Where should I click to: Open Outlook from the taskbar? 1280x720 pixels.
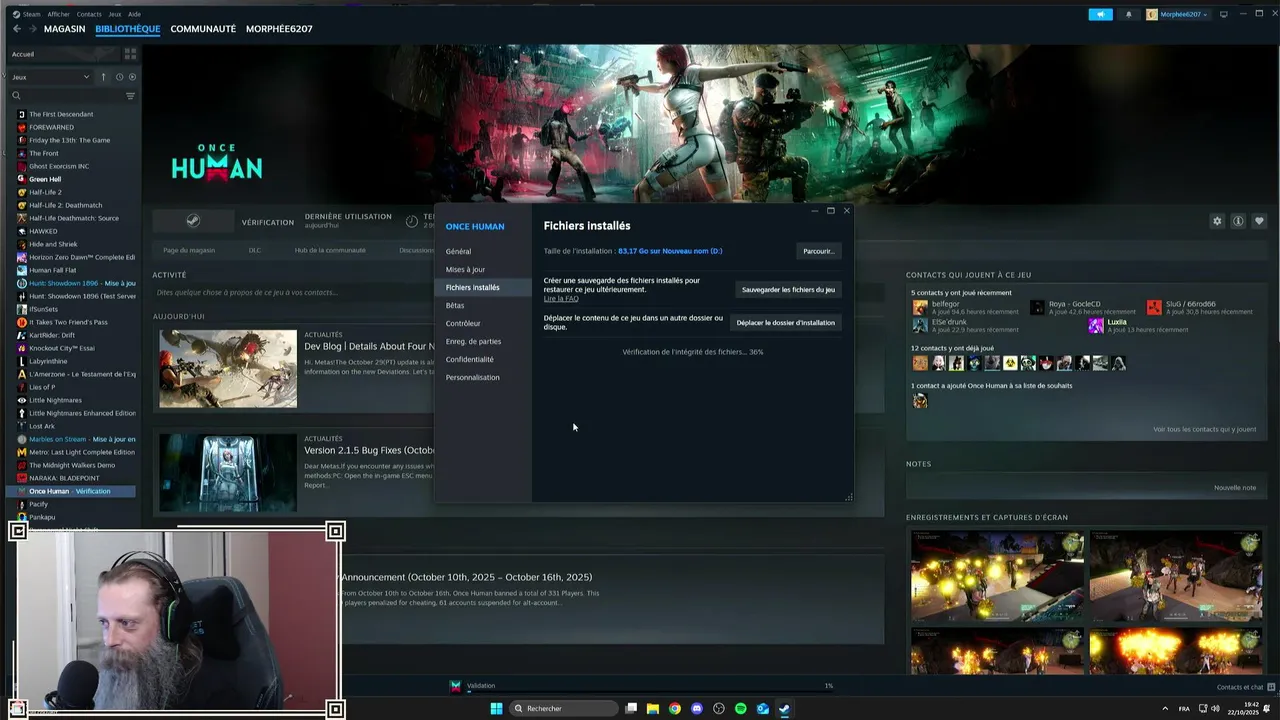[762, 708]
